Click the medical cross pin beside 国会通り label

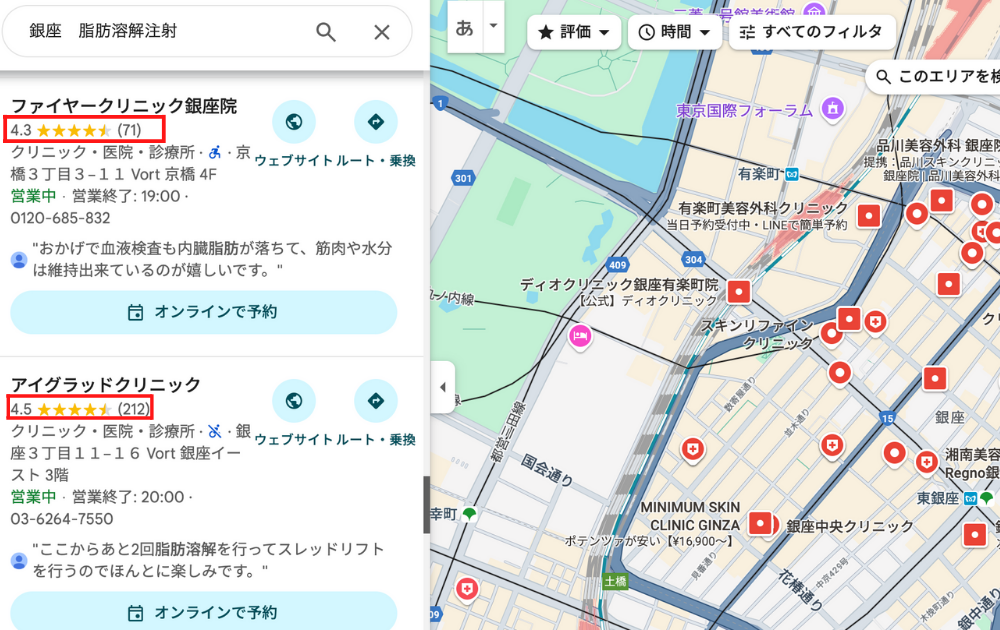tap(693, 449)
